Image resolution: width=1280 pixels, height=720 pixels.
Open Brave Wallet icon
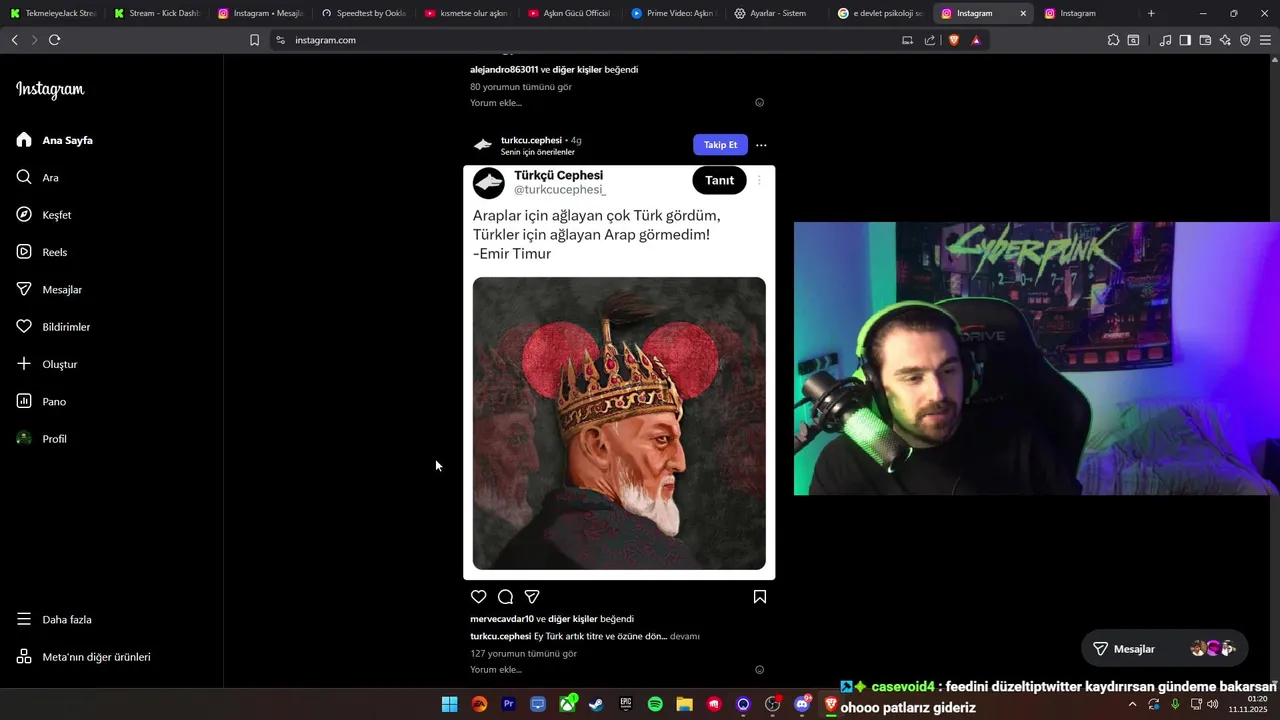click(1205, 40)
